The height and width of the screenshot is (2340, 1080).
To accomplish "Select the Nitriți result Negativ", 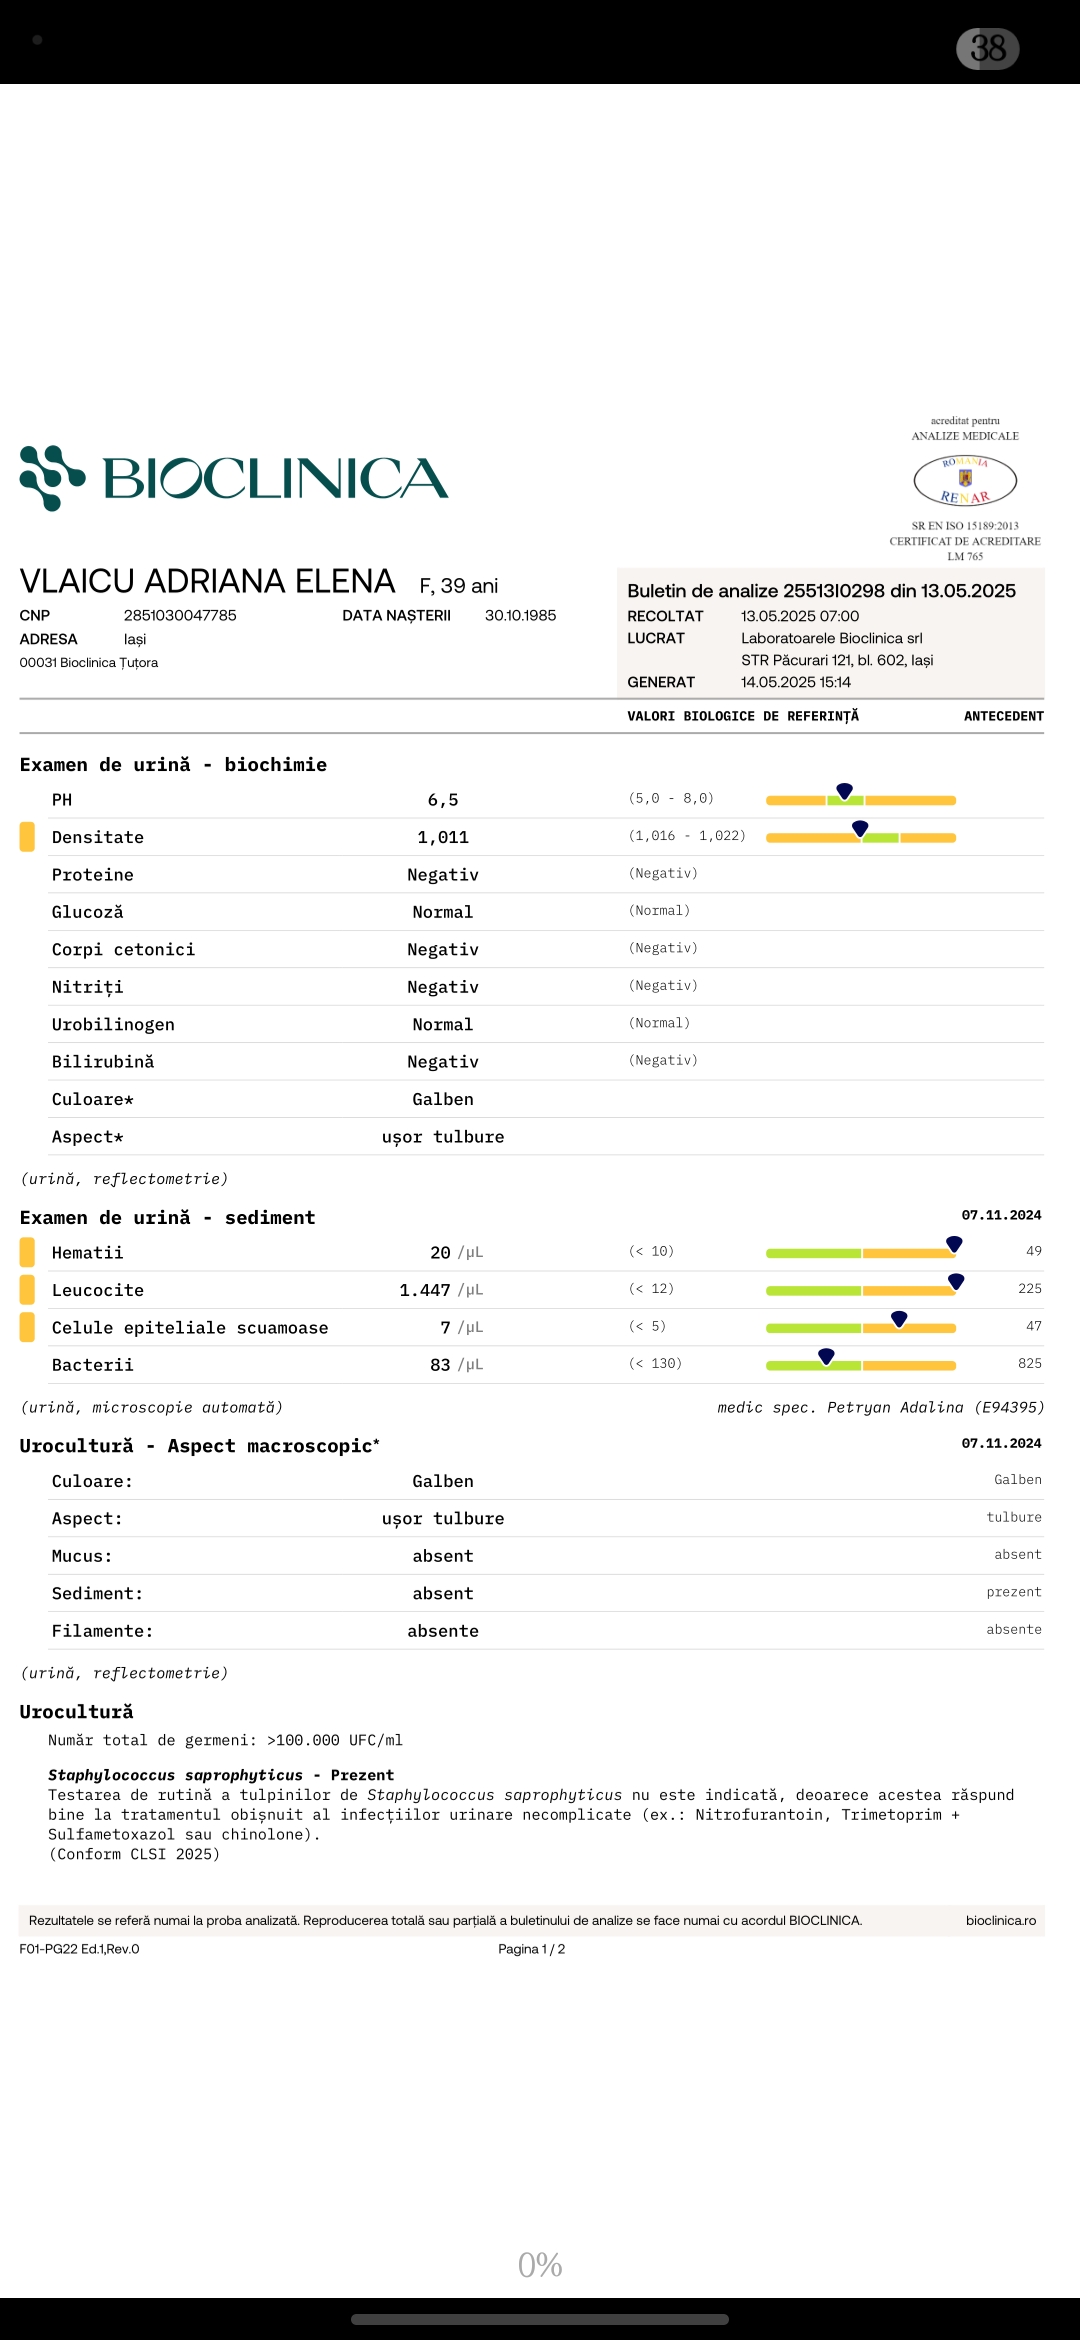I will click(443, 987).
